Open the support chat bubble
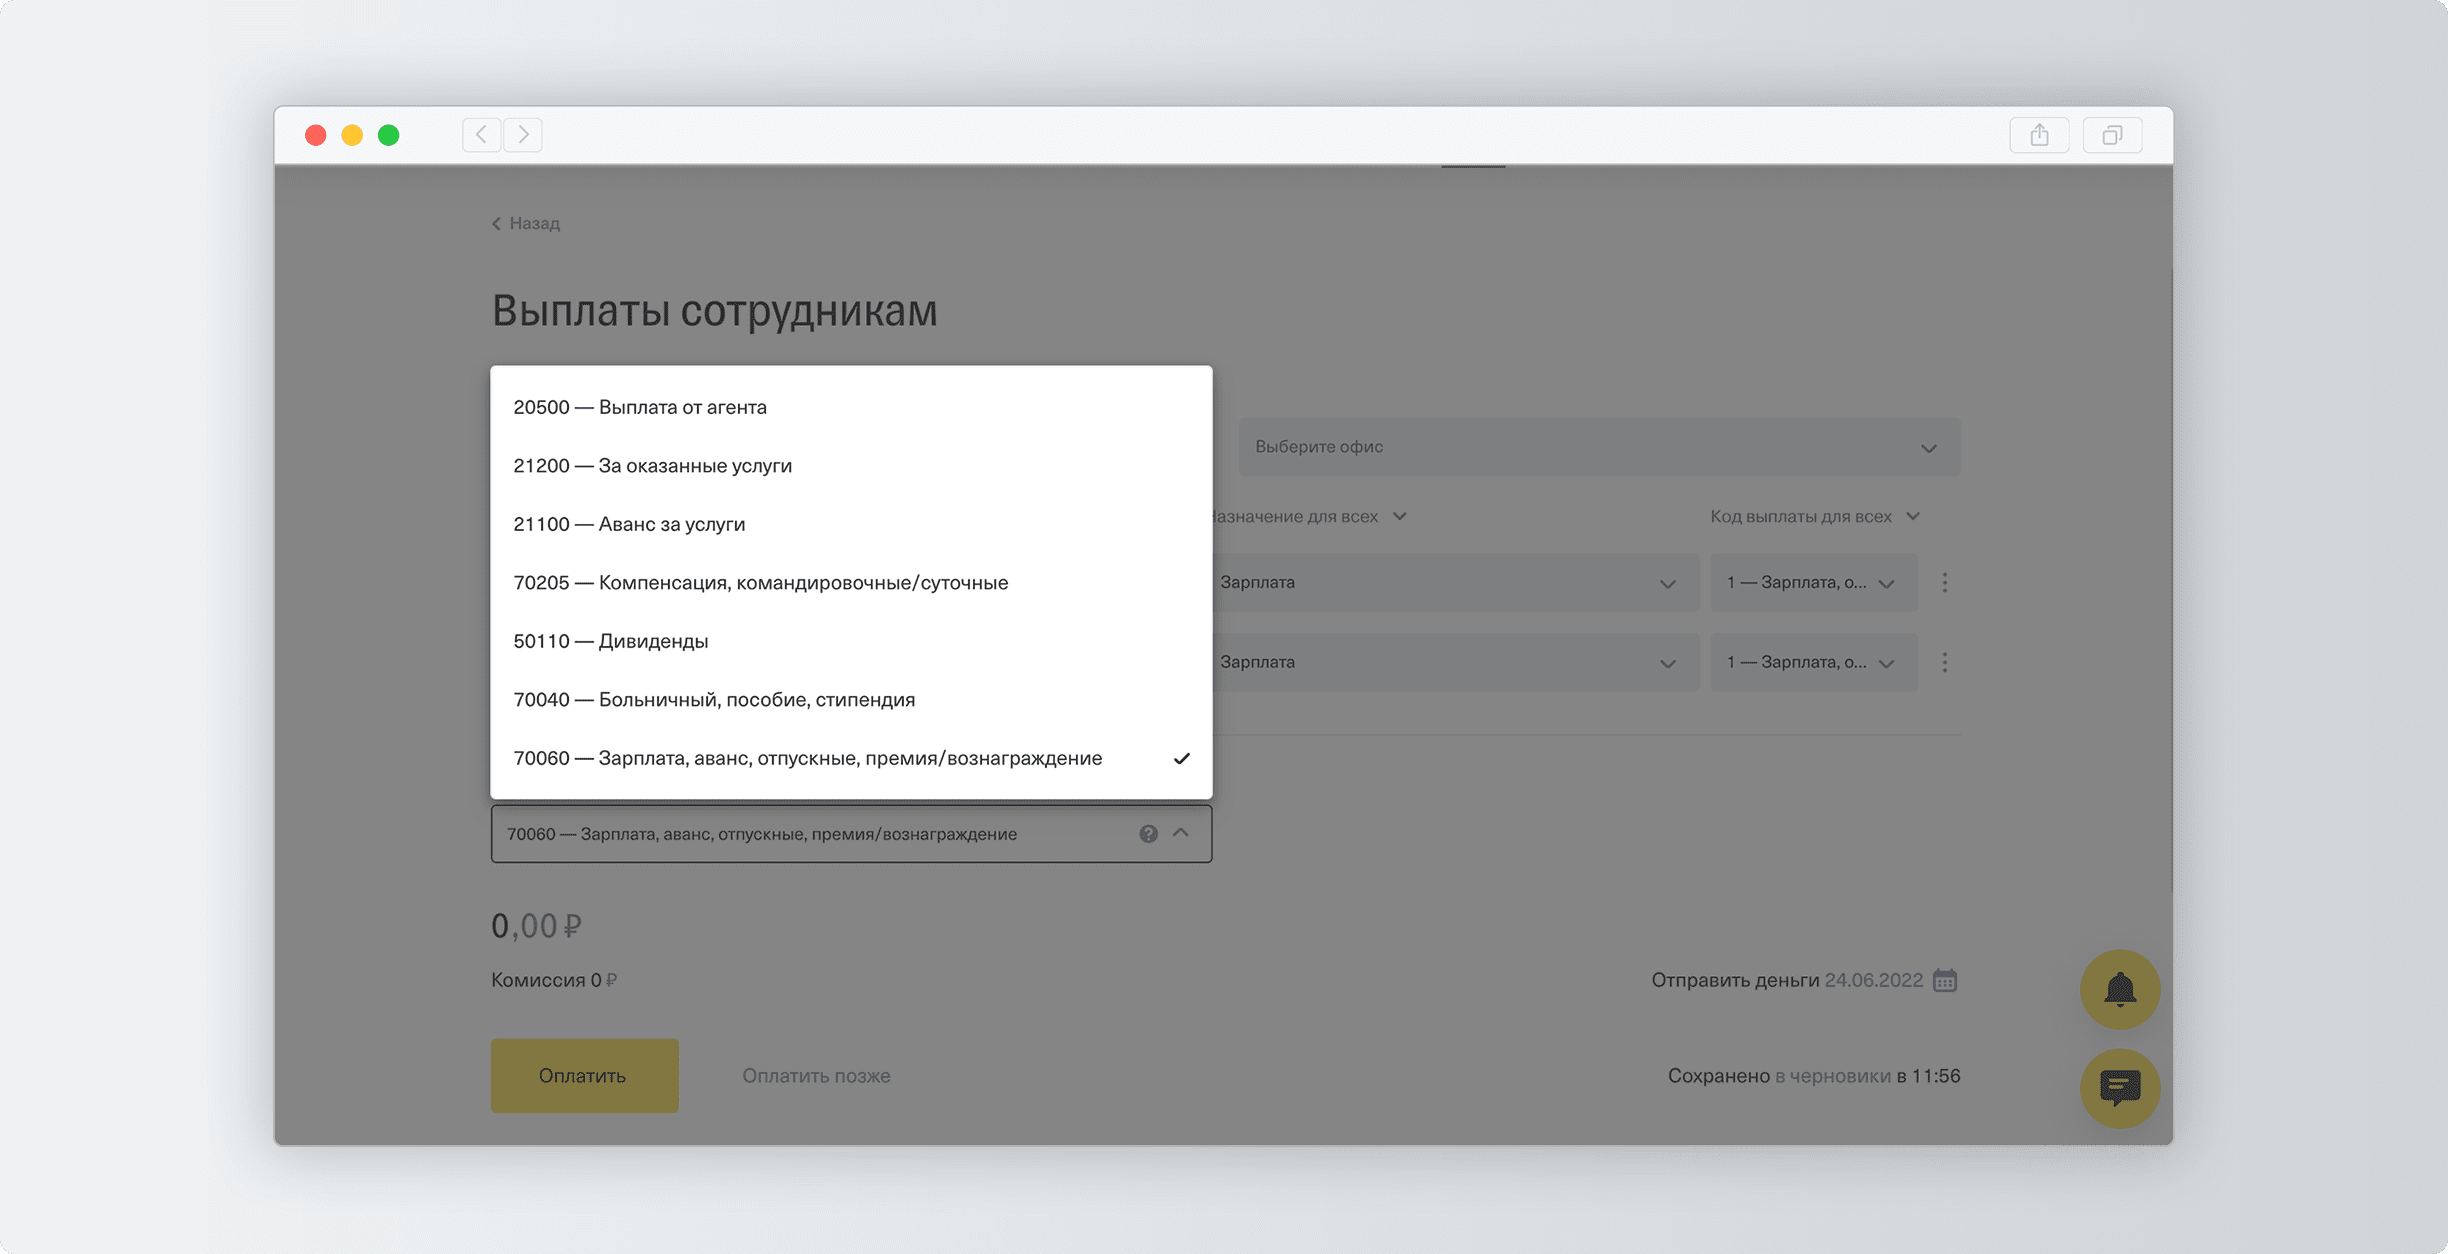Viewport: 2448px width, 1254px height. point(2119,1088)
